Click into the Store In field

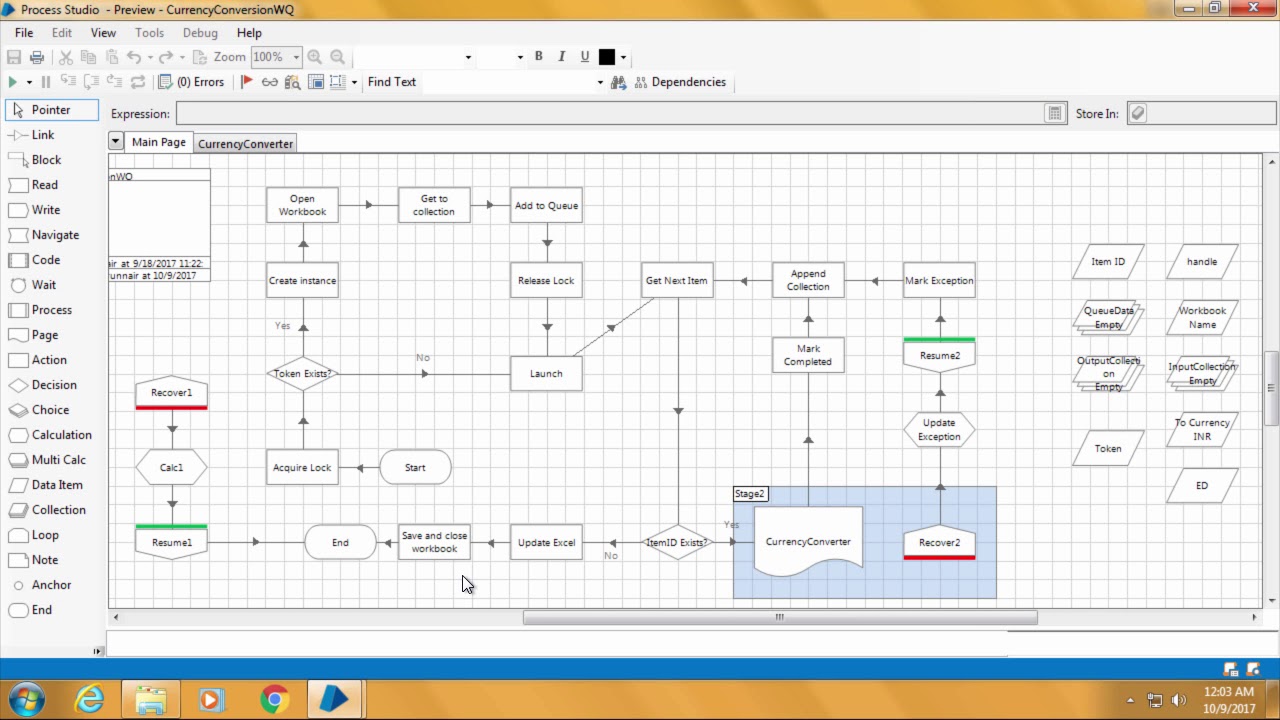[1212, 114]
